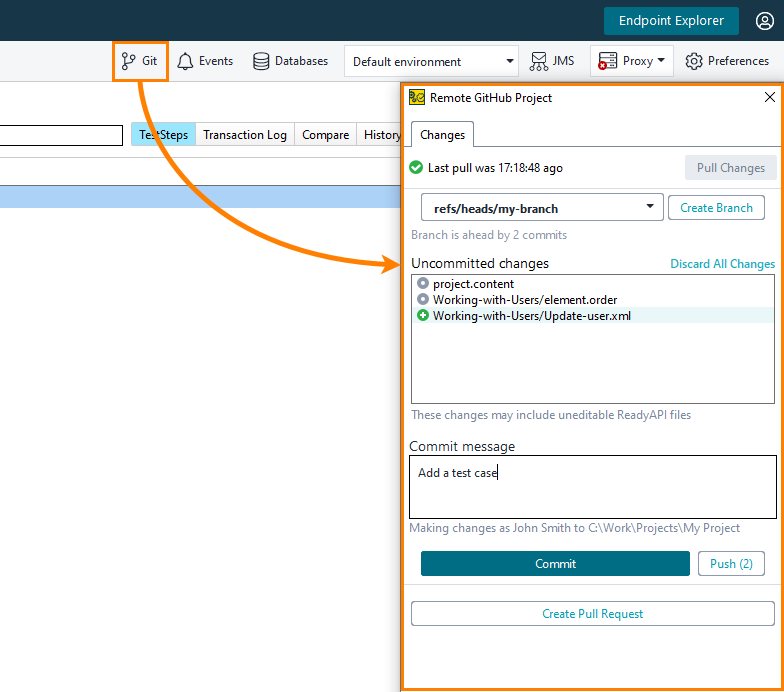Click the Create Pull Request button
784x692 pixels.
coord(592,614)
